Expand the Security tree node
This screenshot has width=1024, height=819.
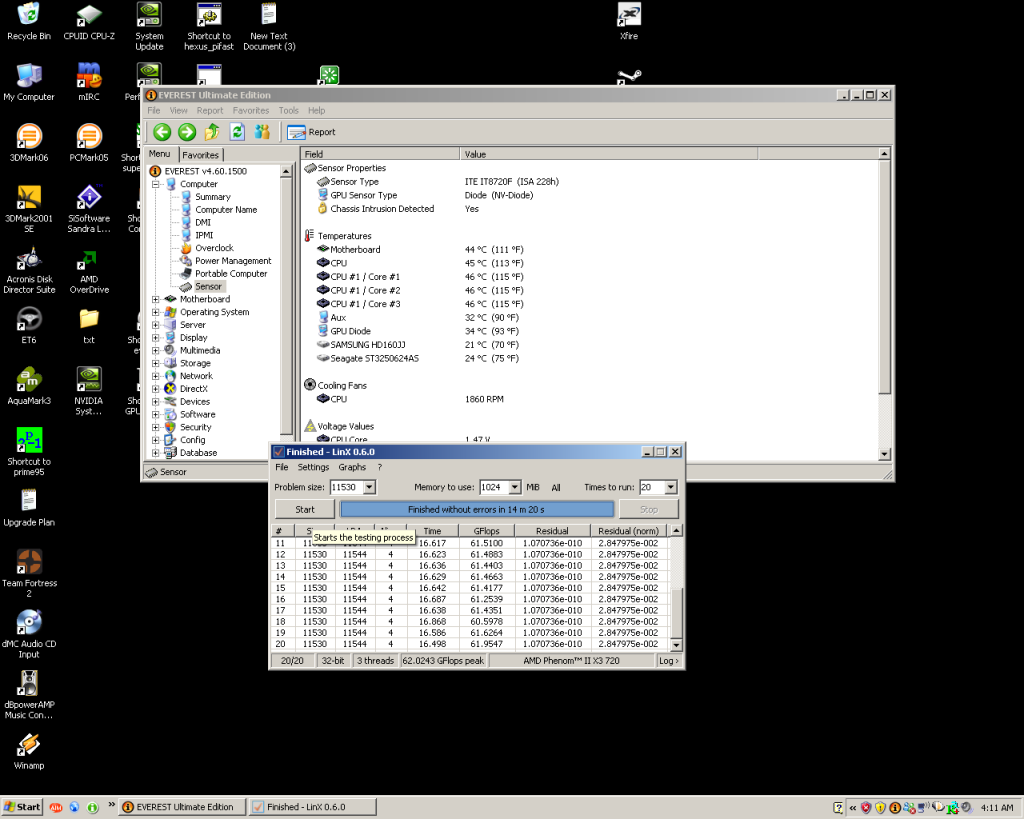pyautogui.click(x=155, y=427)
